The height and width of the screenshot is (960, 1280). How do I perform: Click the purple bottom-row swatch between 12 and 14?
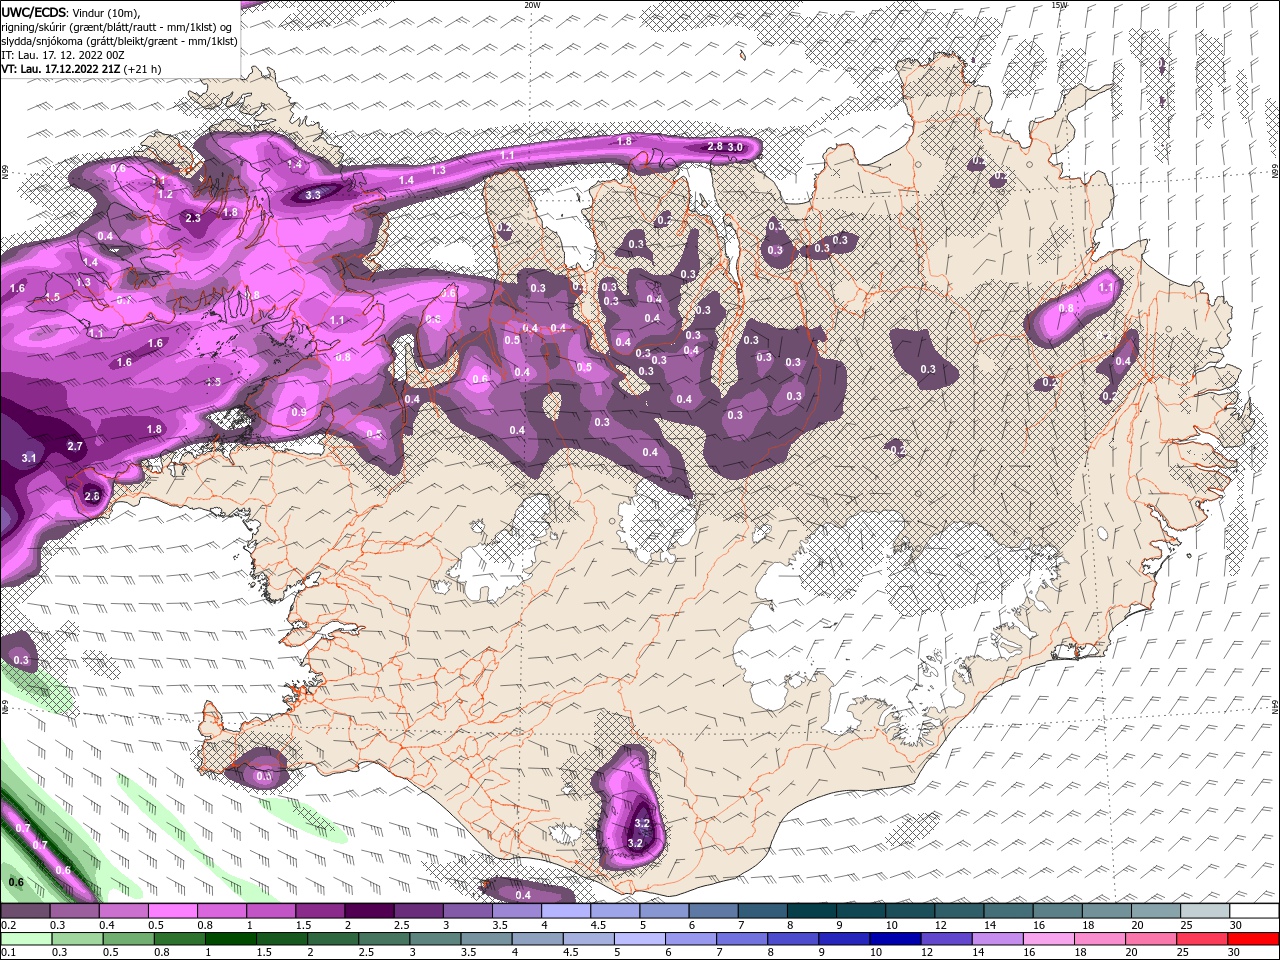tap(946, 939)
